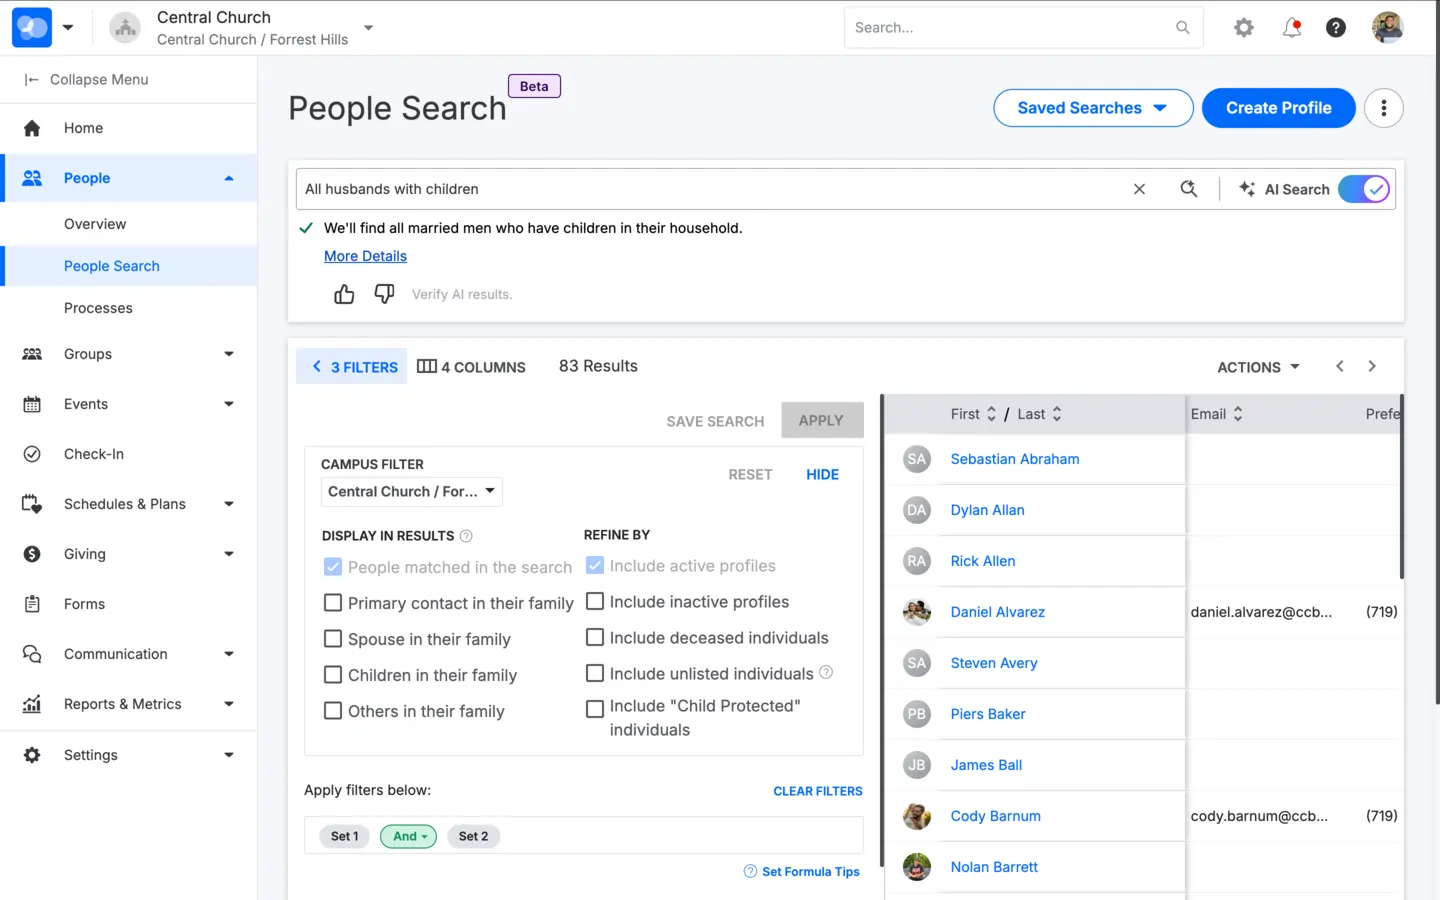Click the Check-In sidebar icon
Image resolution: width=1440 pixels, height=900 pixels.
(32, 454)
